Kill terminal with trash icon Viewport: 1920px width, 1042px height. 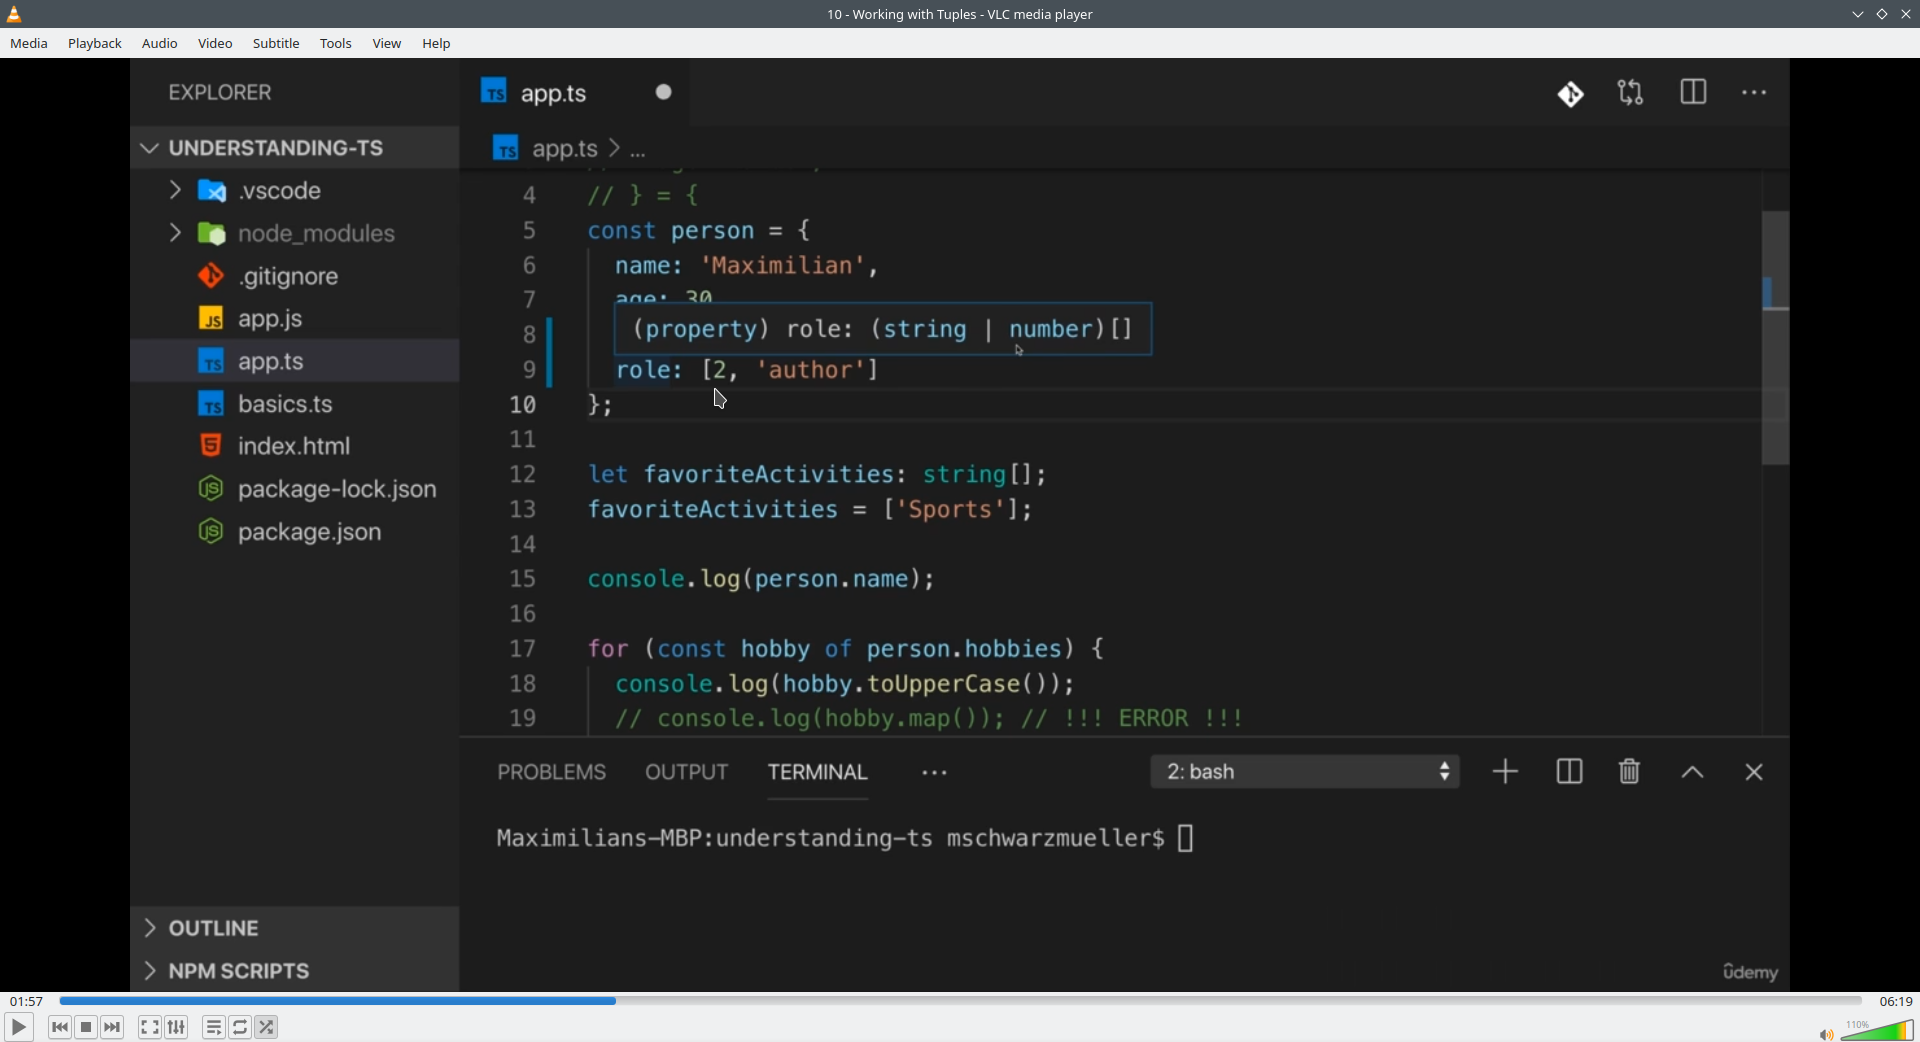(1630, 772)
